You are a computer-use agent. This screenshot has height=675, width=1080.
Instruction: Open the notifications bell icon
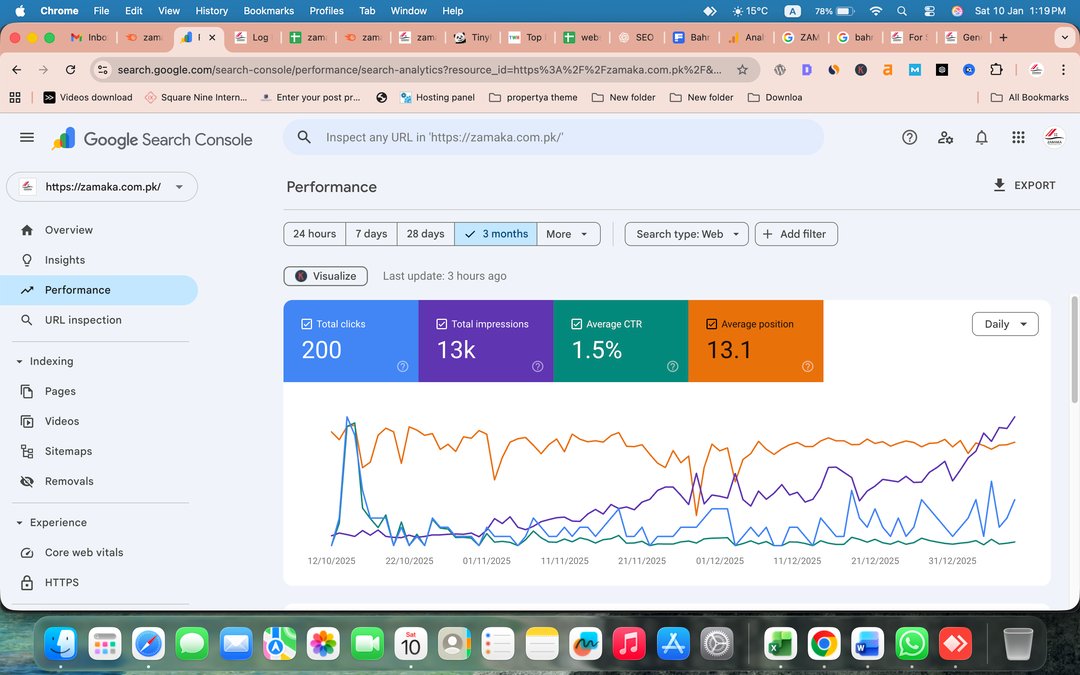(981, 138)
